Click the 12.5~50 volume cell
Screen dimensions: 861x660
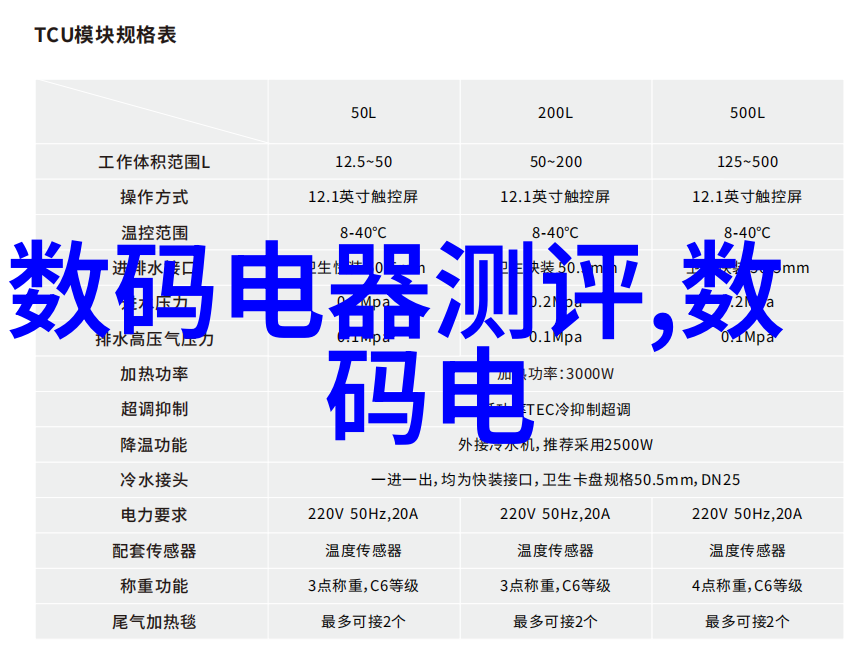coord(363,162)
